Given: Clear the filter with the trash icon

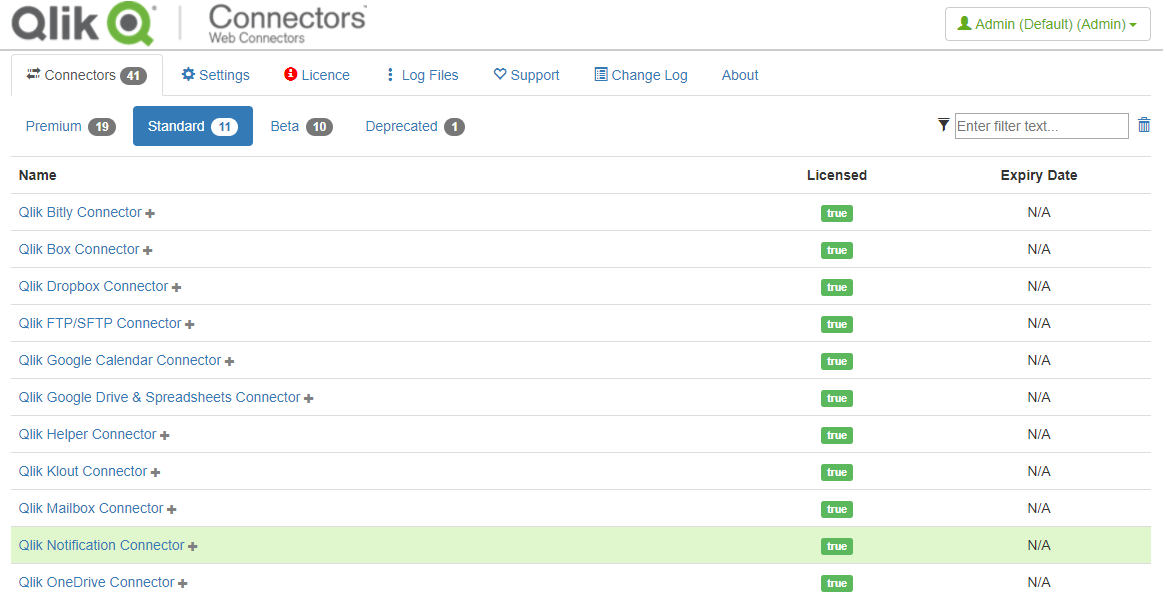Looking at the screenshot, I should (x=1144, y=125).
